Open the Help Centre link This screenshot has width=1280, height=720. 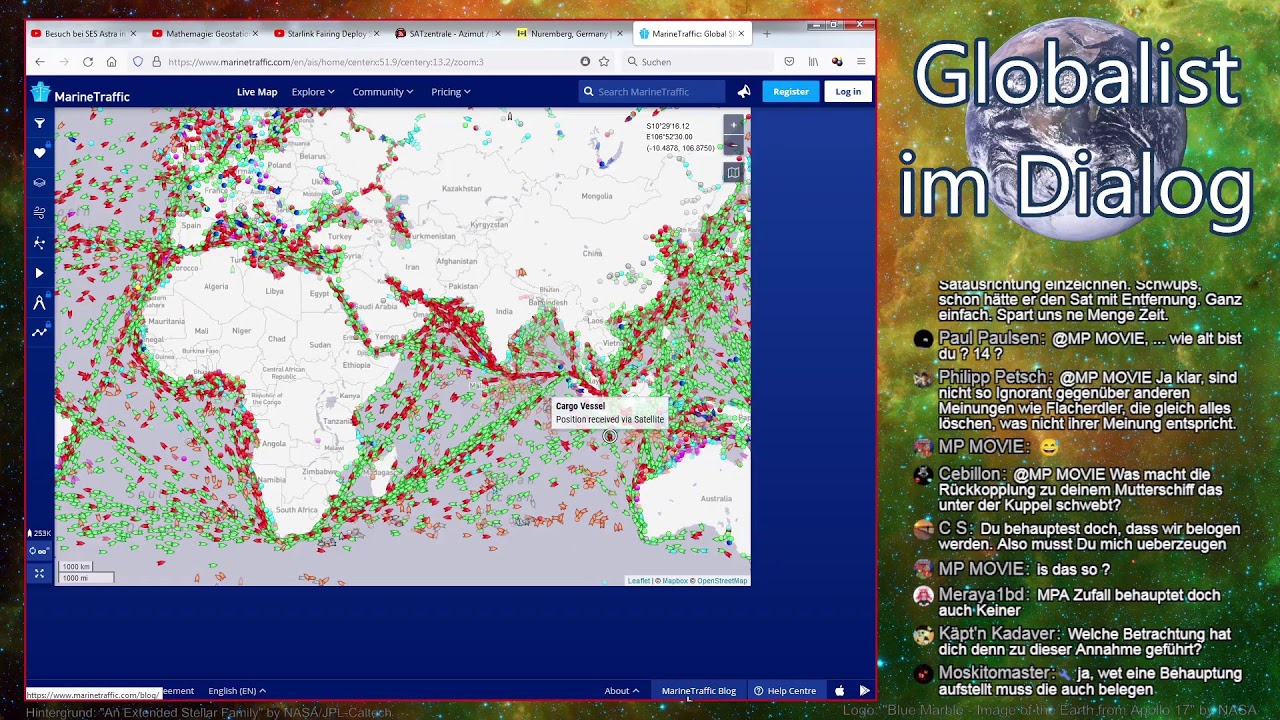(x=785, y=691)
